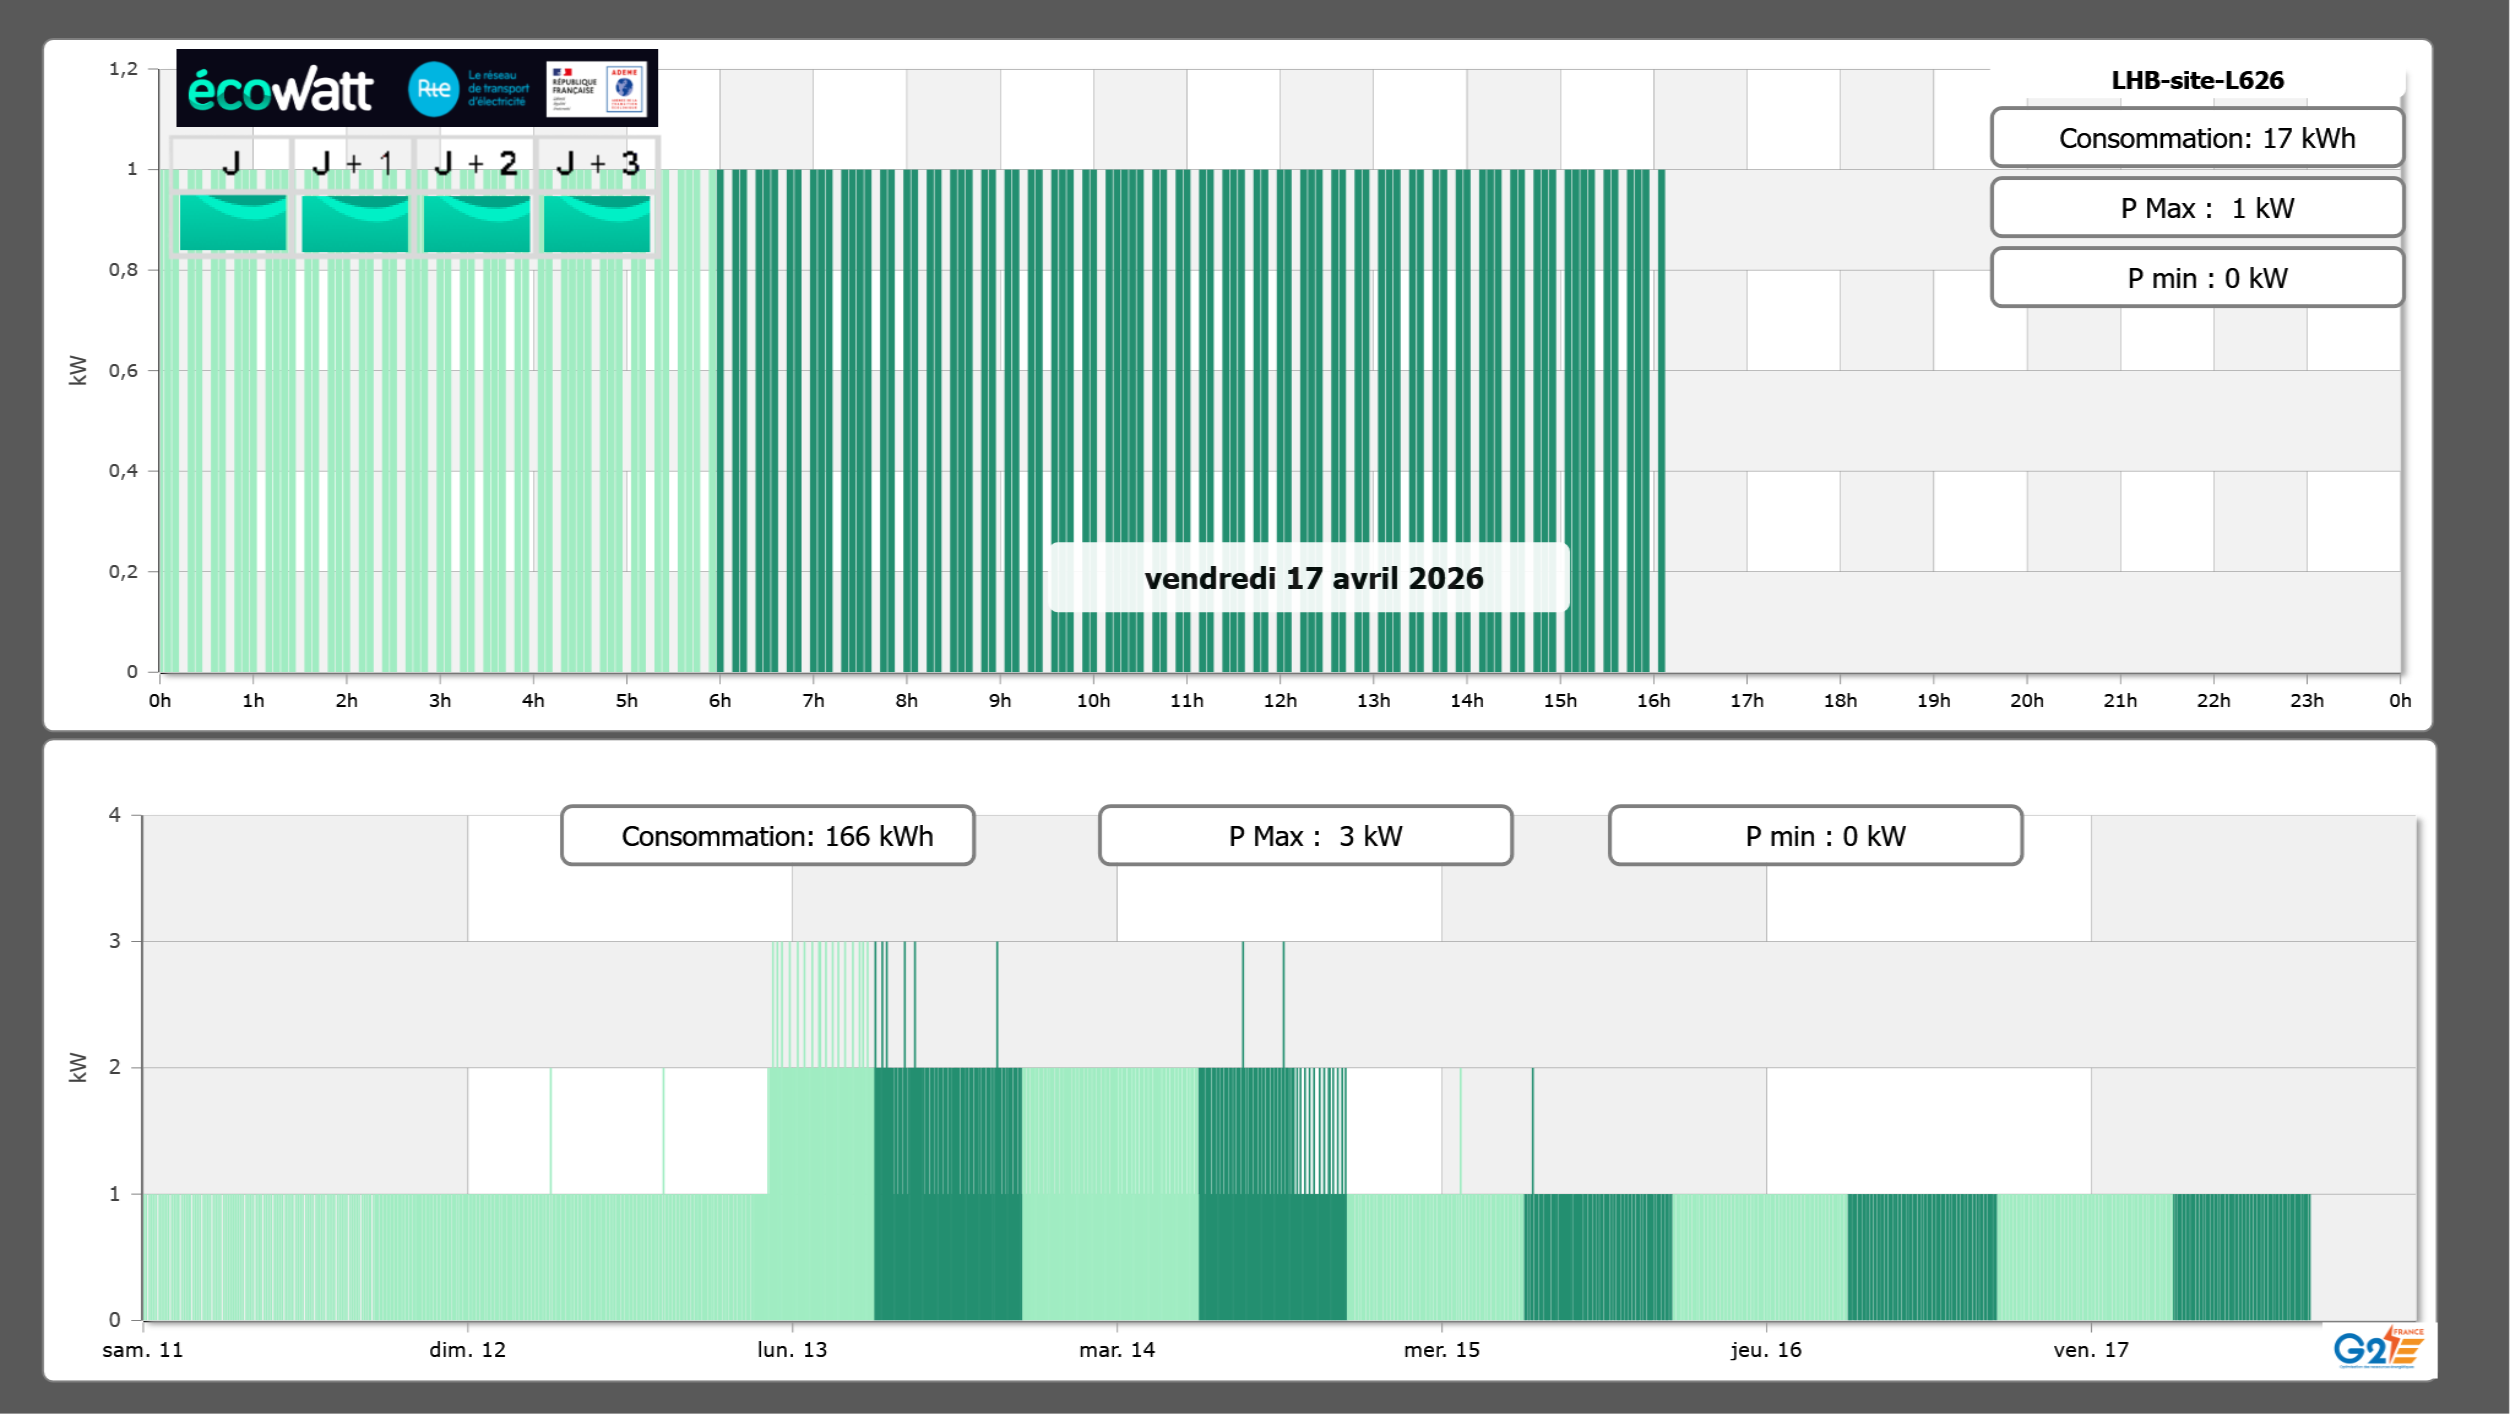Click the G2E France logo

(x=2377, y=1348)
